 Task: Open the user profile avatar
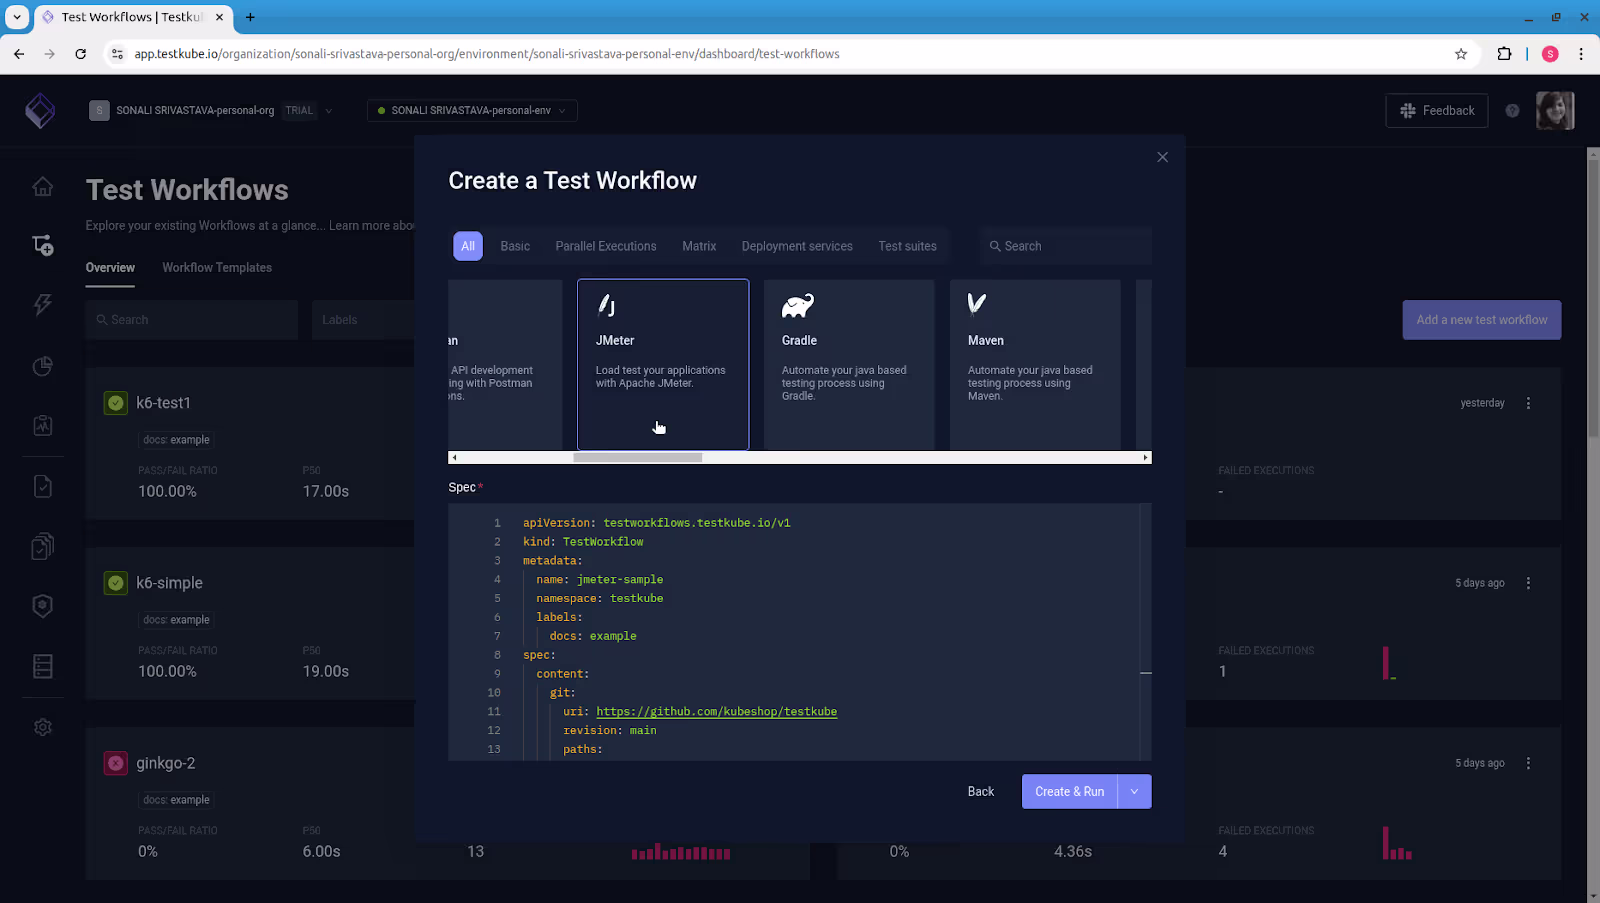[x=1555, y=110]
